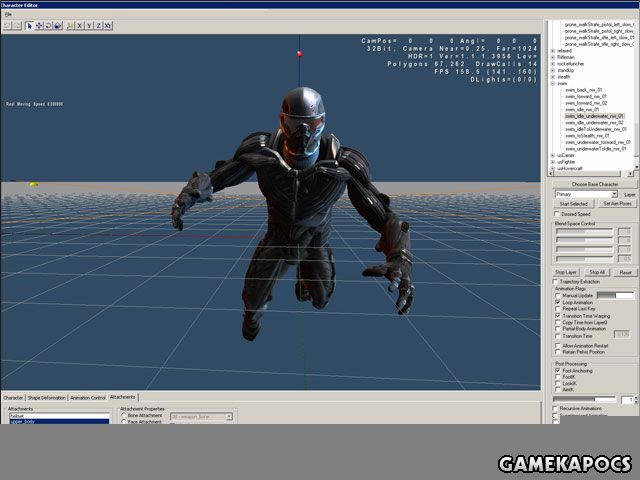This screenshot has width=640, height=480.
Task: Expand the usFighter animation folder
Action: pos(553,162)
